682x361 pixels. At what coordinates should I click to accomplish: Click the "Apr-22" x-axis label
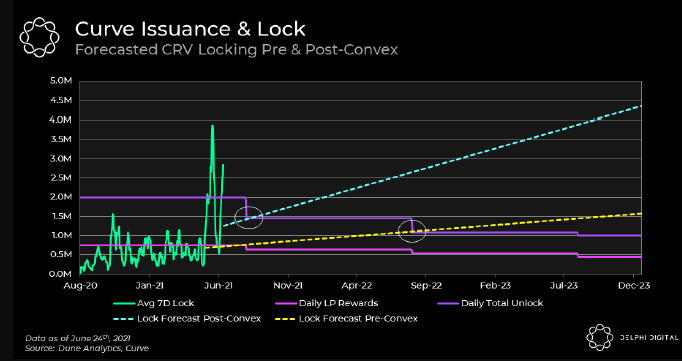click(357, 285)
